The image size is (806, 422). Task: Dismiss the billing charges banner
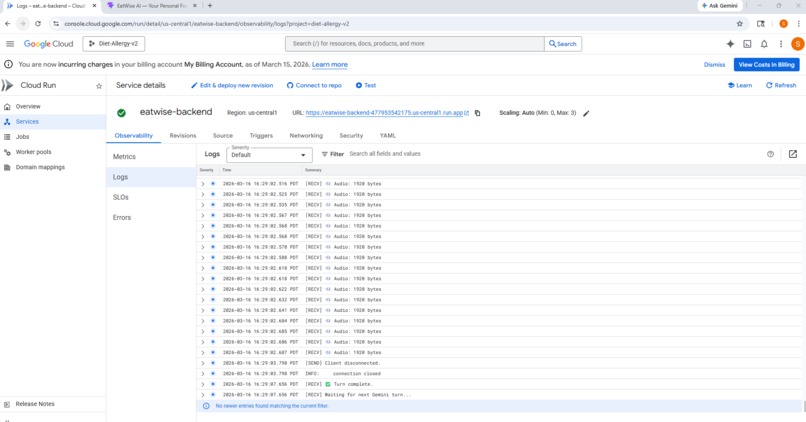(714, 65)
